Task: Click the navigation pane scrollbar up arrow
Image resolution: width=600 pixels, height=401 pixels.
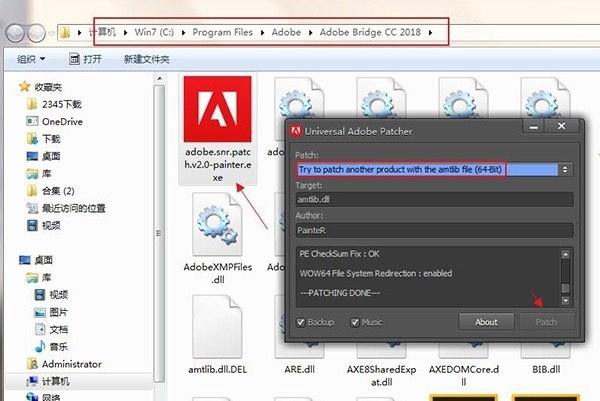Action: pos(160,79)
